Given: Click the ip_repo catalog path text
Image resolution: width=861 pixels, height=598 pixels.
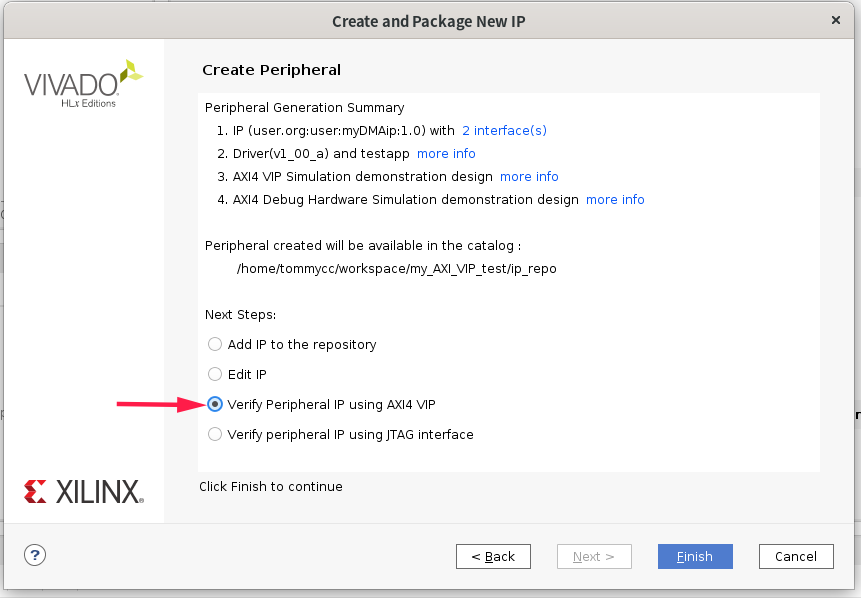Looking at the screenshot, I should click(396, 268).
